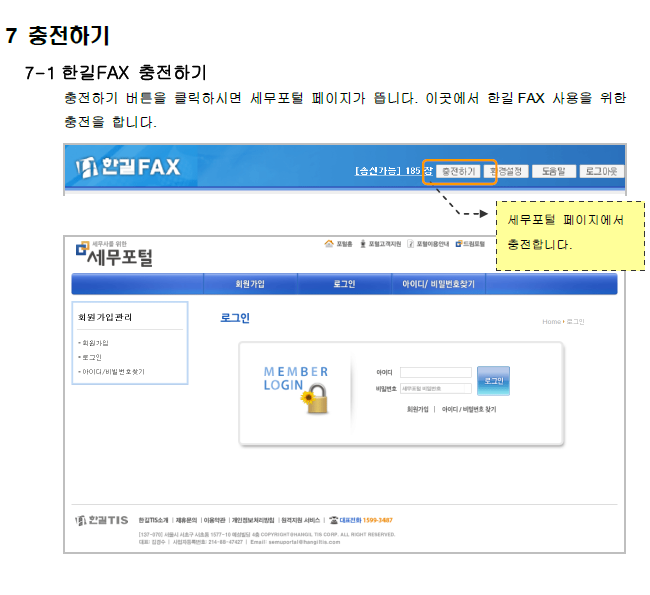Click the 비밀번호 password field
The image size is (650, 595).
(435, 387)
